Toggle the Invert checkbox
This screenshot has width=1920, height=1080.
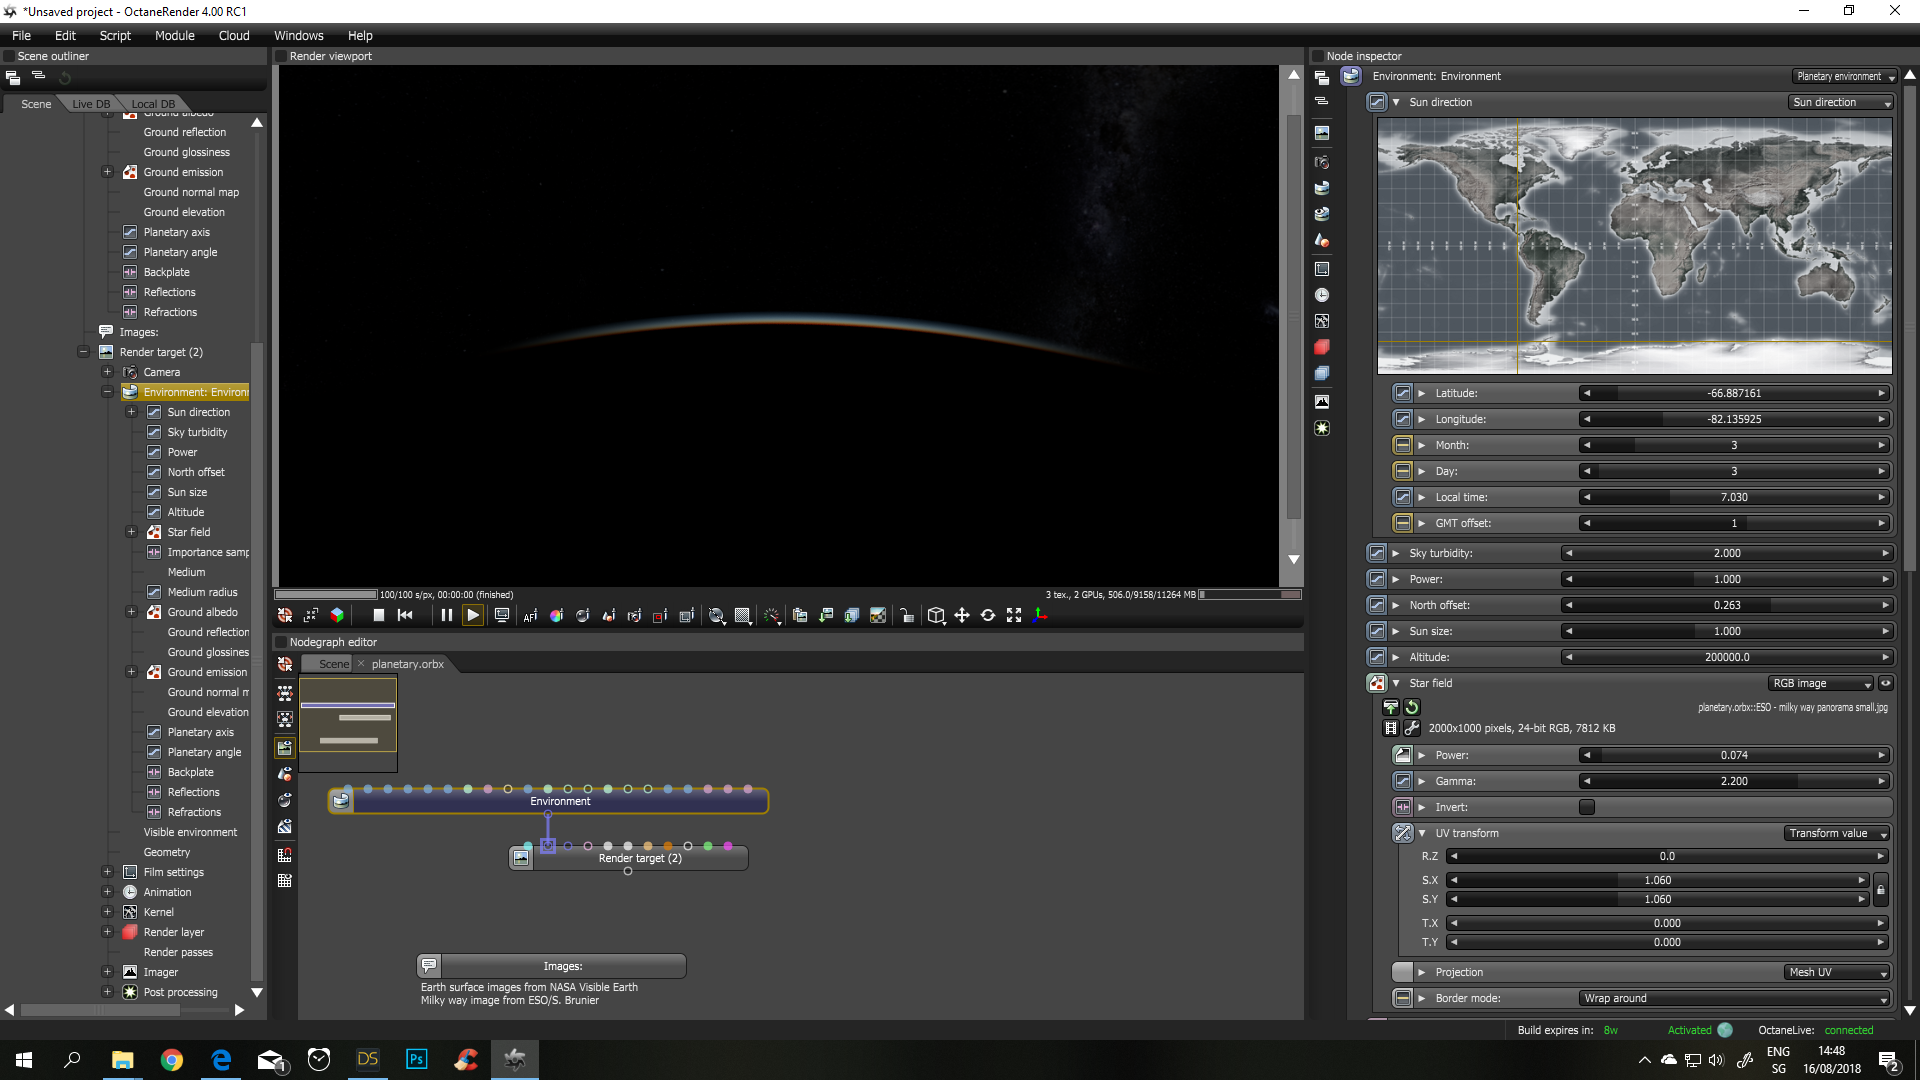coord(1587,807)
